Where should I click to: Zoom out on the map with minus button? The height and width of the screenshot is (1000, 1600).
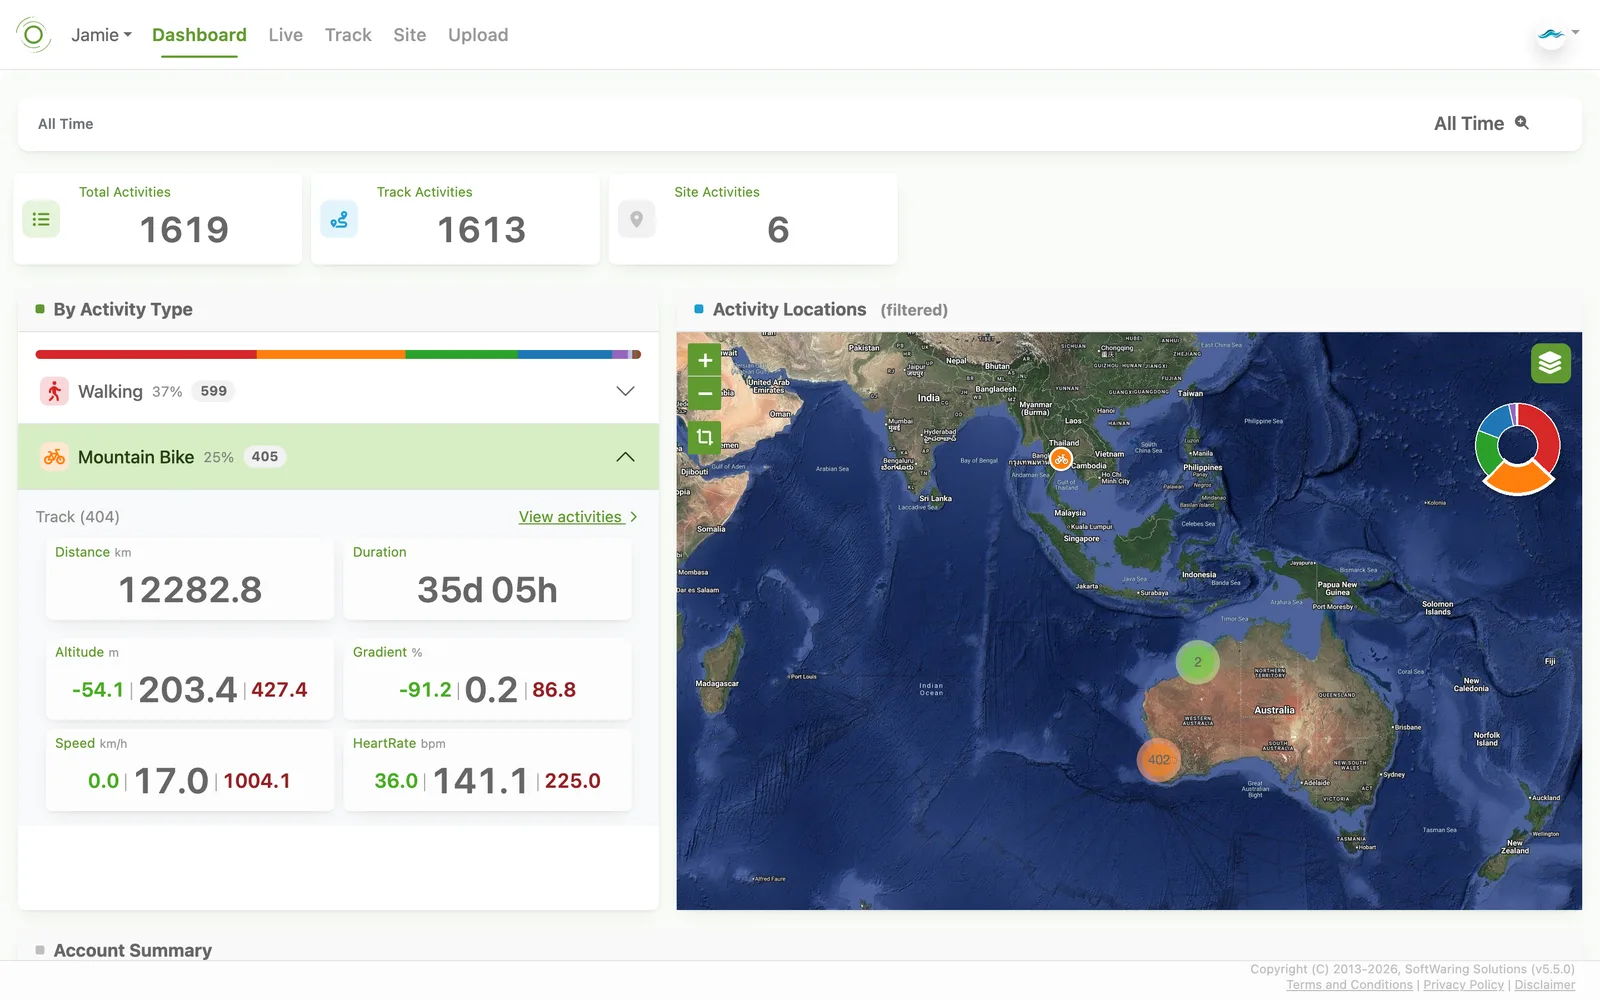click(705, 394)
